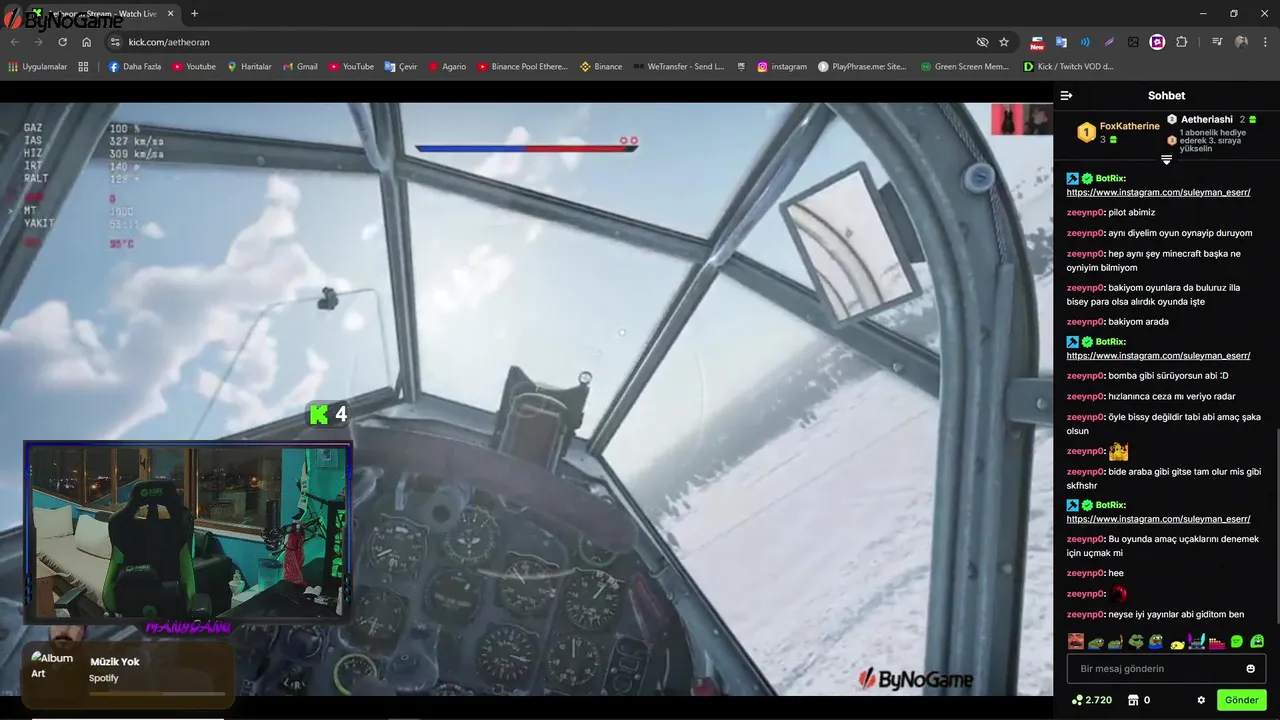Open the Çevir translate bookmark
1280x720 pixels.
401,67
